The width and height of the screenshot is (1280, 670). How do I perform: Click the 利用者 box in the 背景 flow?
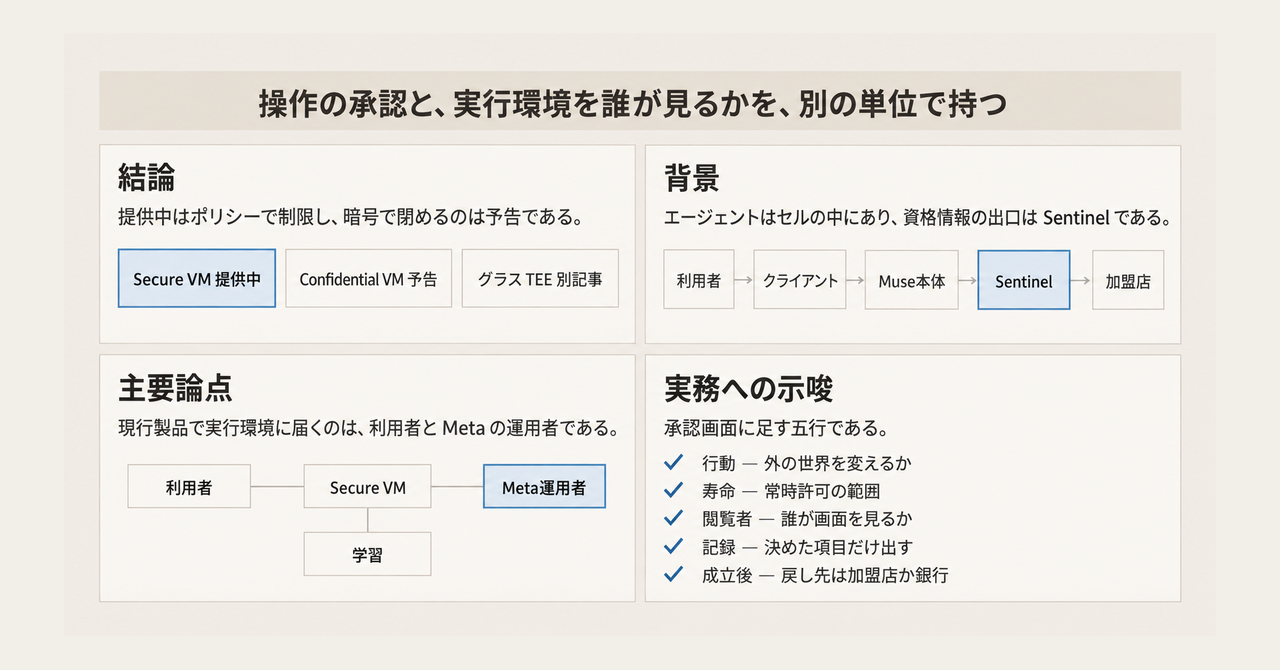pyautogui.click(x=698, y=280)
